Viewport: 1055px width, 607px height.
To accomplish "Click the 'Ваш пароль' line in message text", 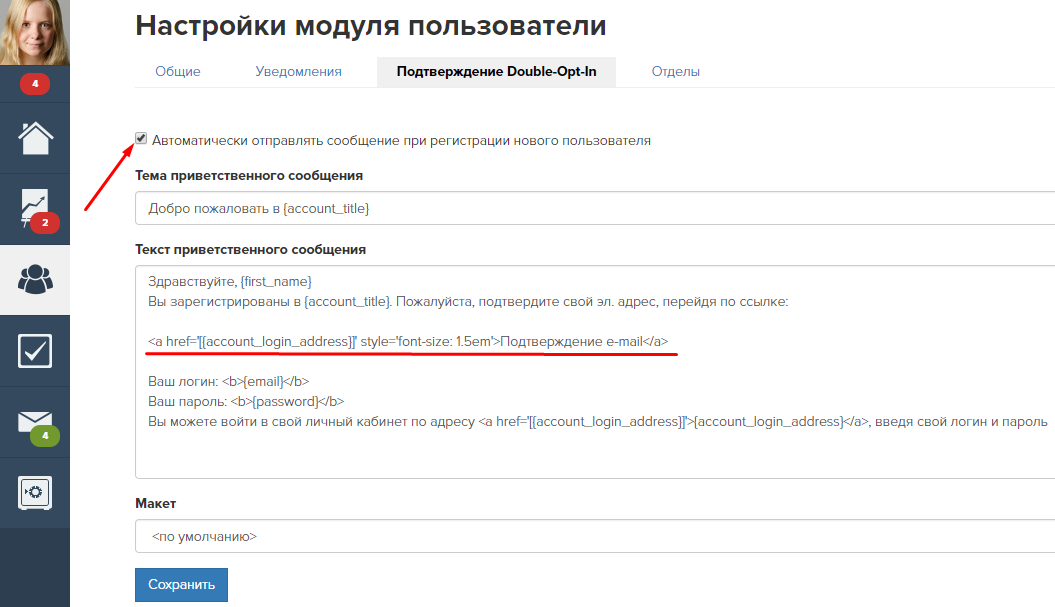I will [x=246, y=402].
